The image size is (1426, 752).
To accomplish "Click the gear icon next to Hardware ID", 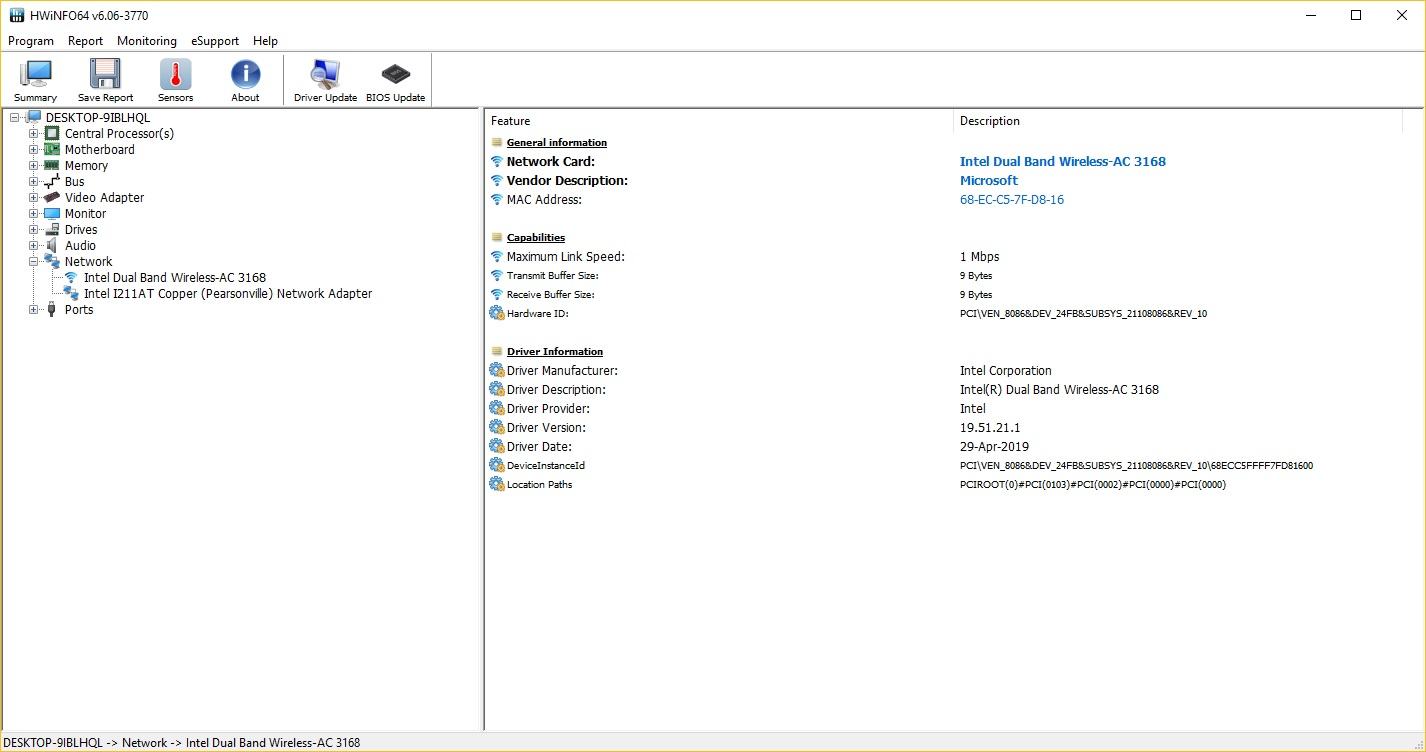I will (x=497, y=313).
